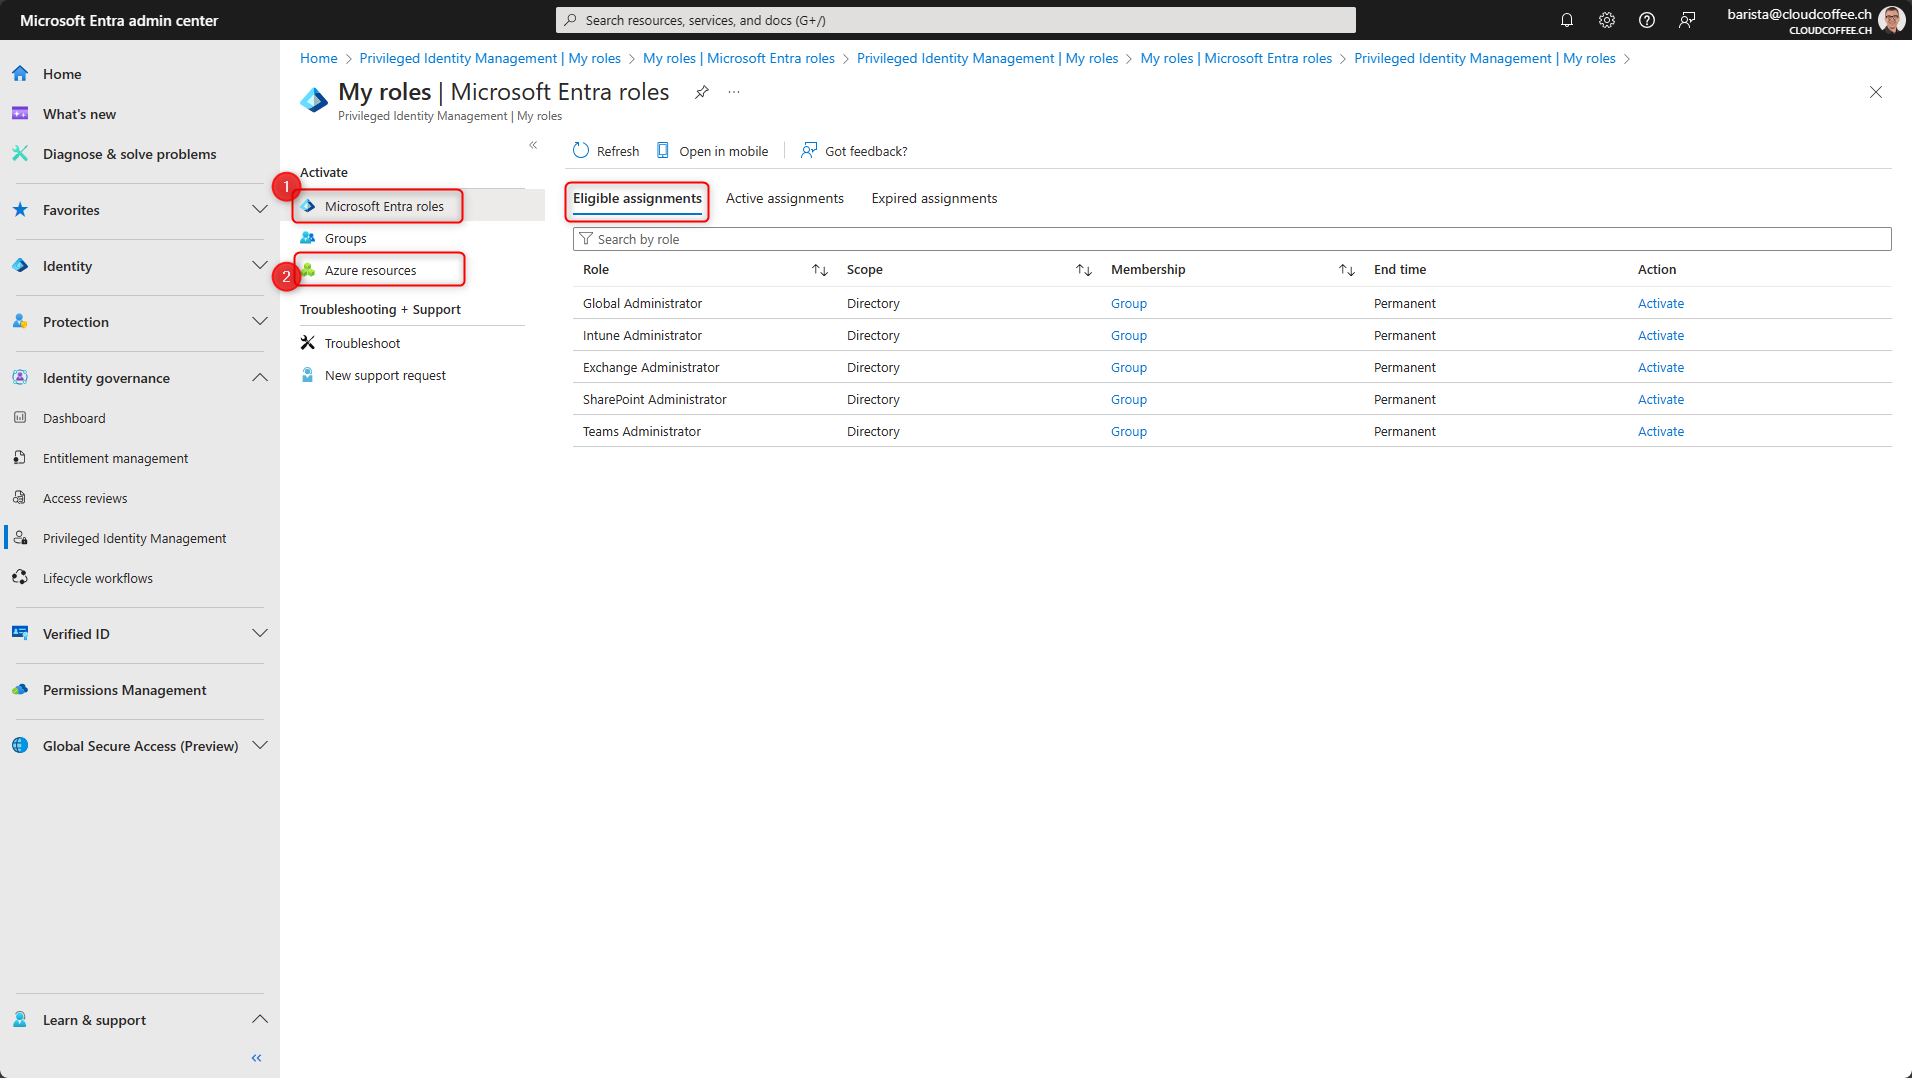
Task: Expand Global Secure Access (Preview)
Action: (x=260, y=746)
